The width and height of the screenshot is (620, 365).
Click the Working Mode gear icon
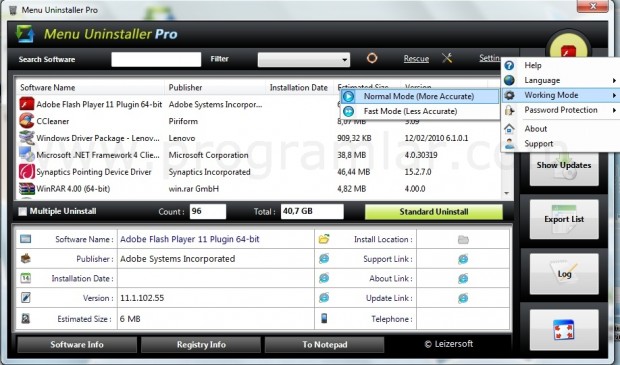(x=510, y=95)
